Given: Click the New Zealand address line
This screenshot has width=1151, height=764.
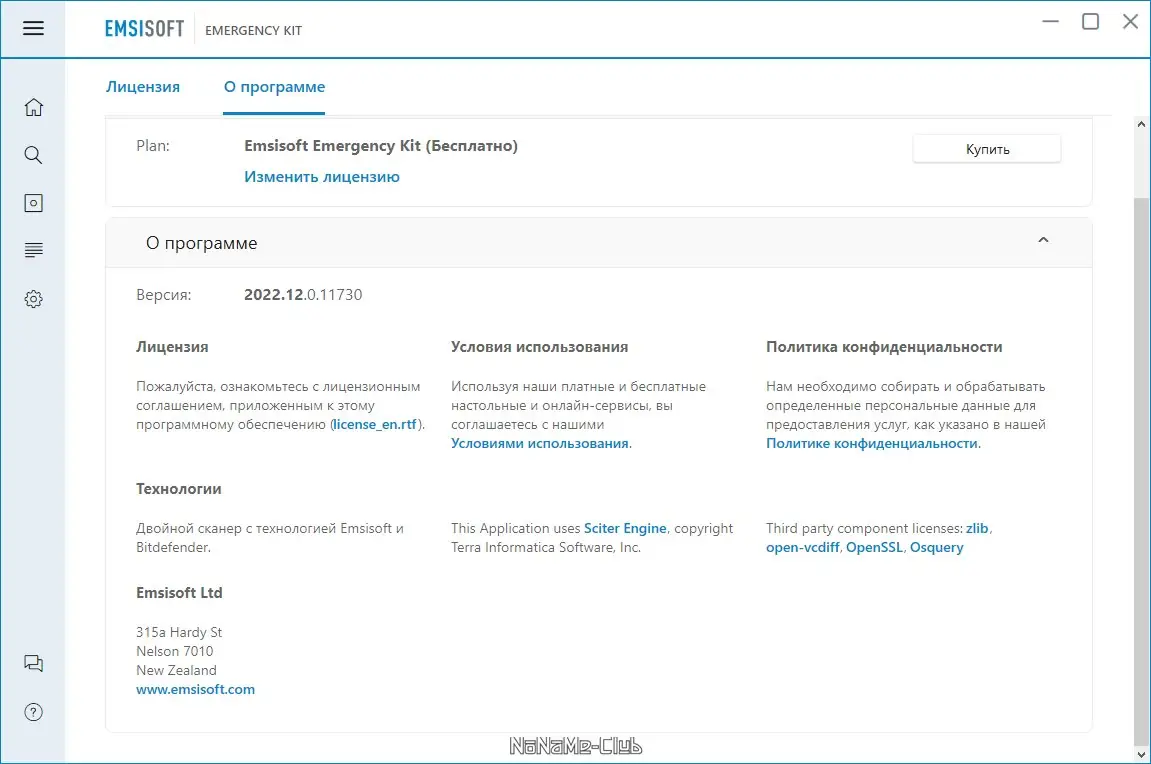Looking at the screenshot, I should [x=176, y=670].
